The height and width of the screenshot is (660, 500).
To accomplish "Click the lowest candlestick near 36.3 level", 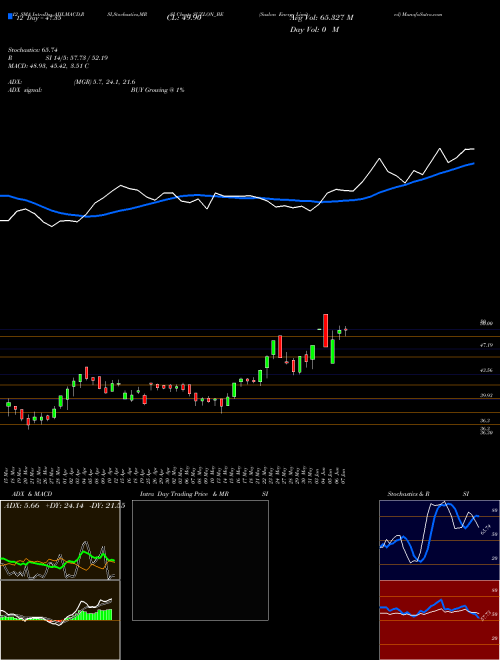I will click(28, 422).
